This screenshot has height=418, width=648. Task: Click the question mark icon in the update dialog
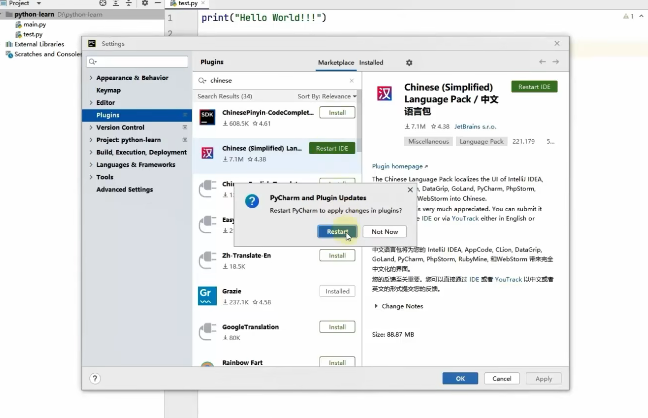click(x=252, y=201)
